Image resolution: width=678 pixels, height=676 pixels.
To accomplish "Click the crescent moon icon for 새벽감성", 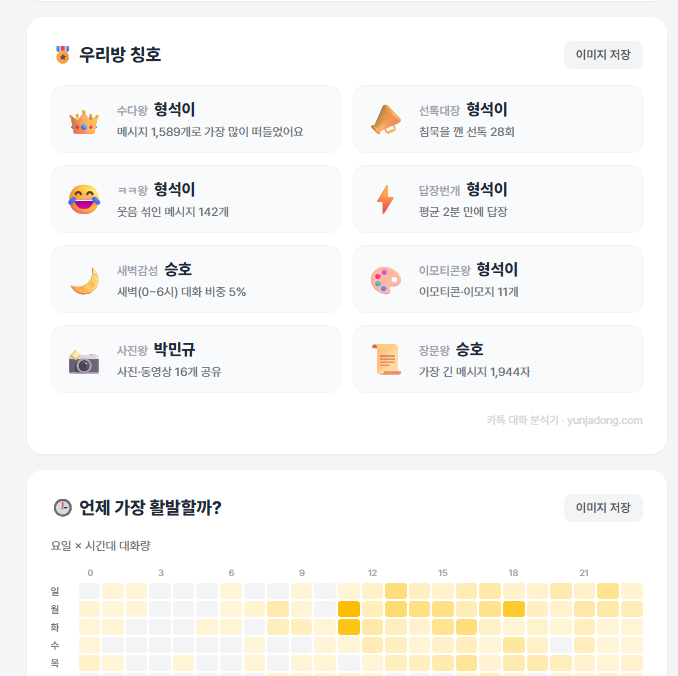I will (85, 281).
